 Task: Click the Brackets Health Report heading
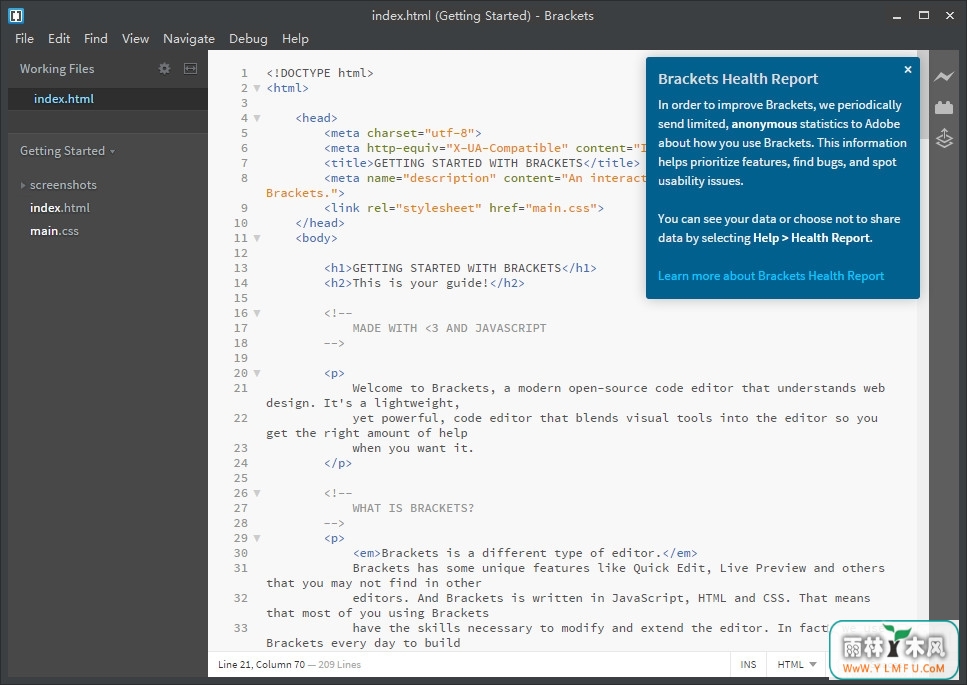(x=738, y=79)
